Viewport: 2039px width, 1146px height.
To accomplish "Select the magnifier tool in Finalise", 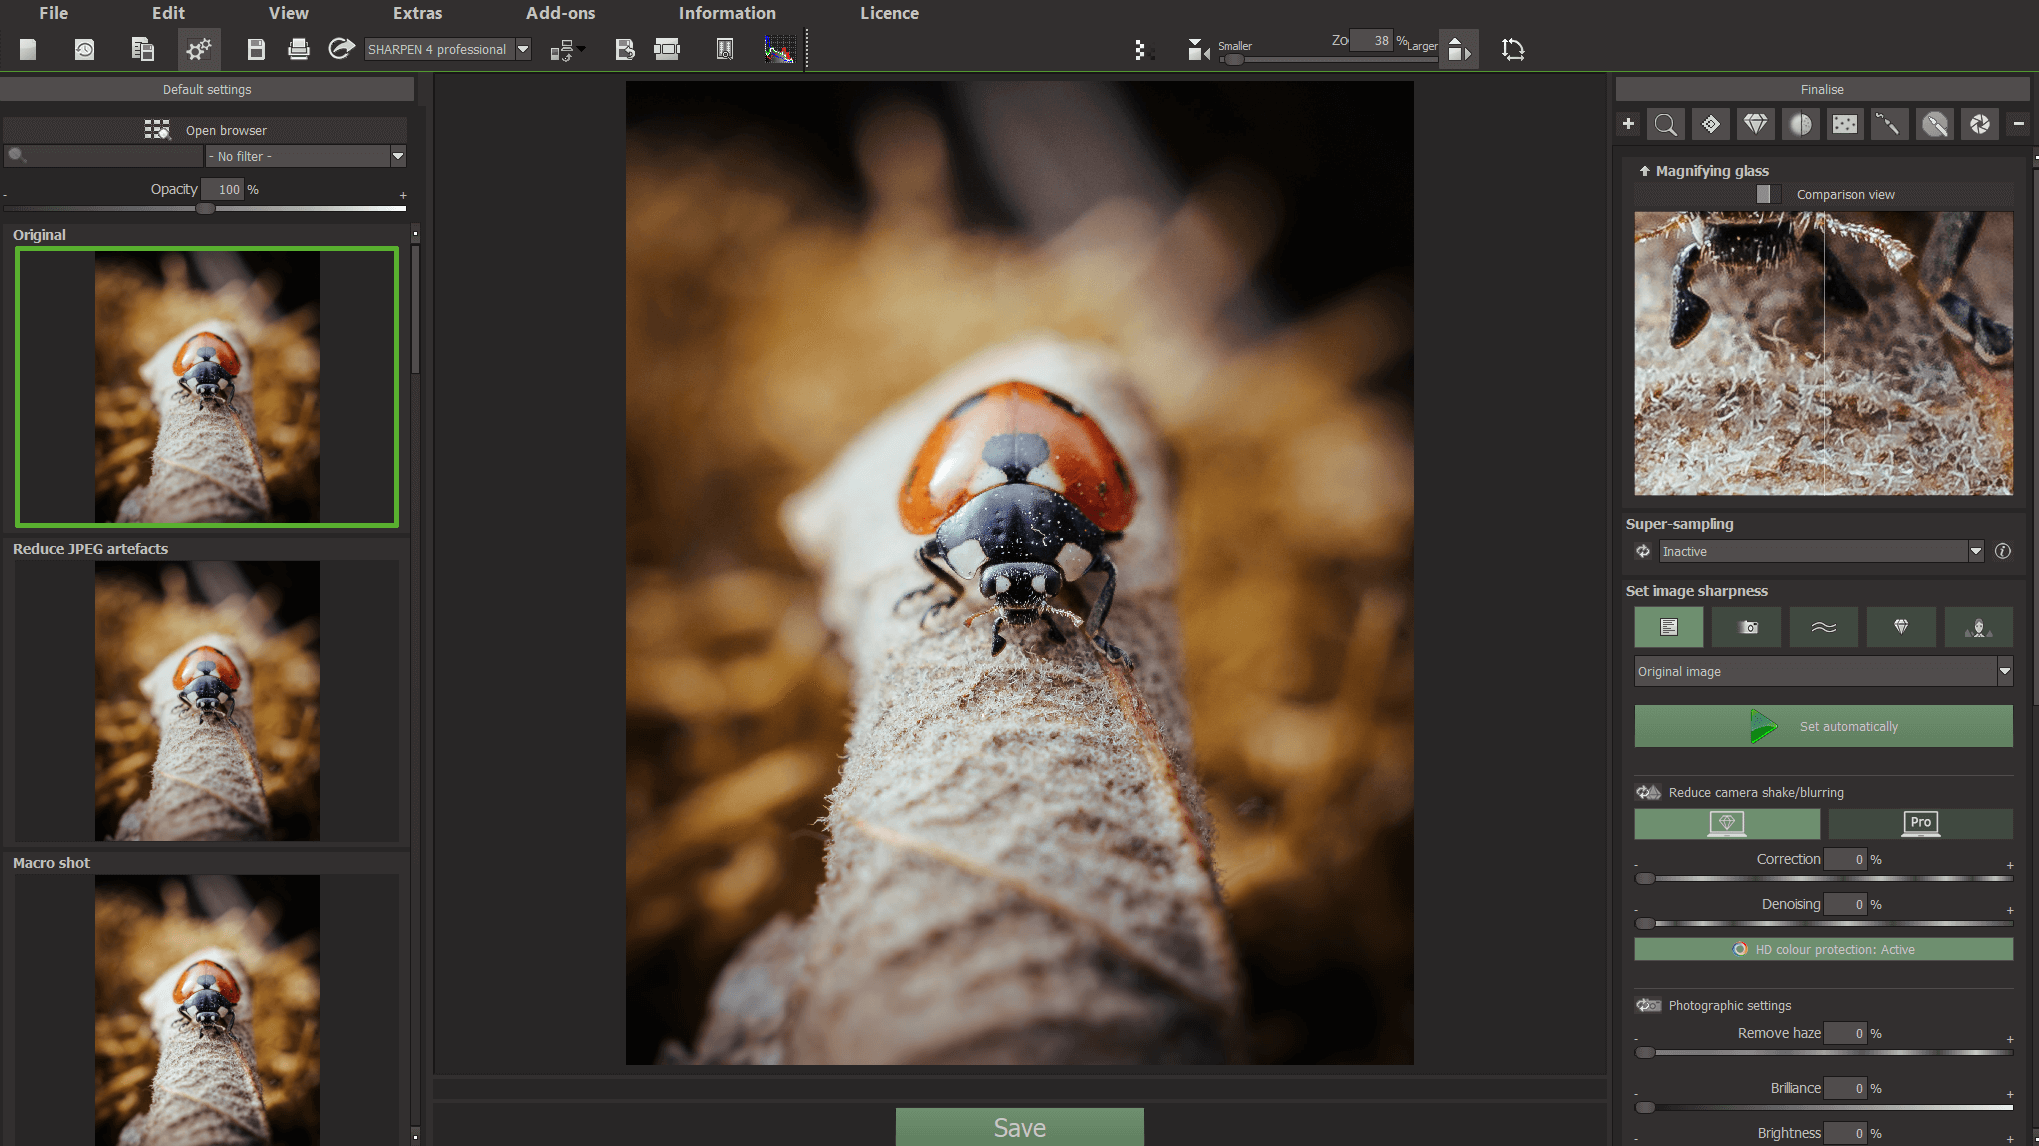I will 1666,124.
